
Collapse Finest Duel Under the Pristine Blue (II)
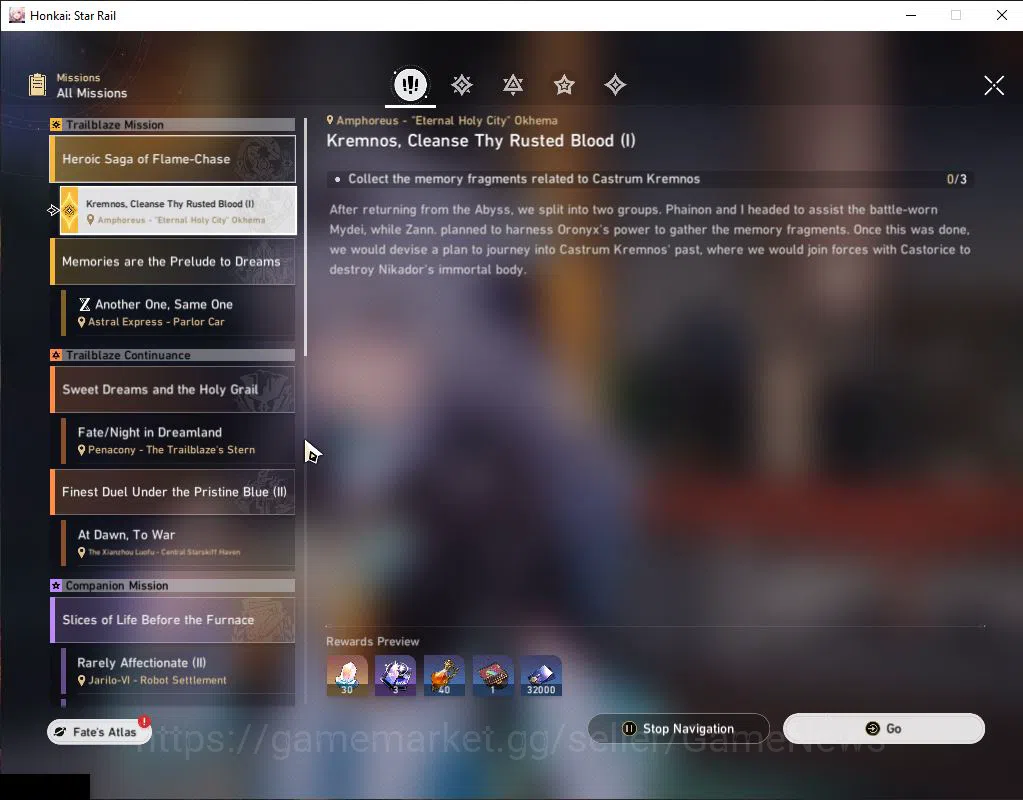[x=173, y=491]
